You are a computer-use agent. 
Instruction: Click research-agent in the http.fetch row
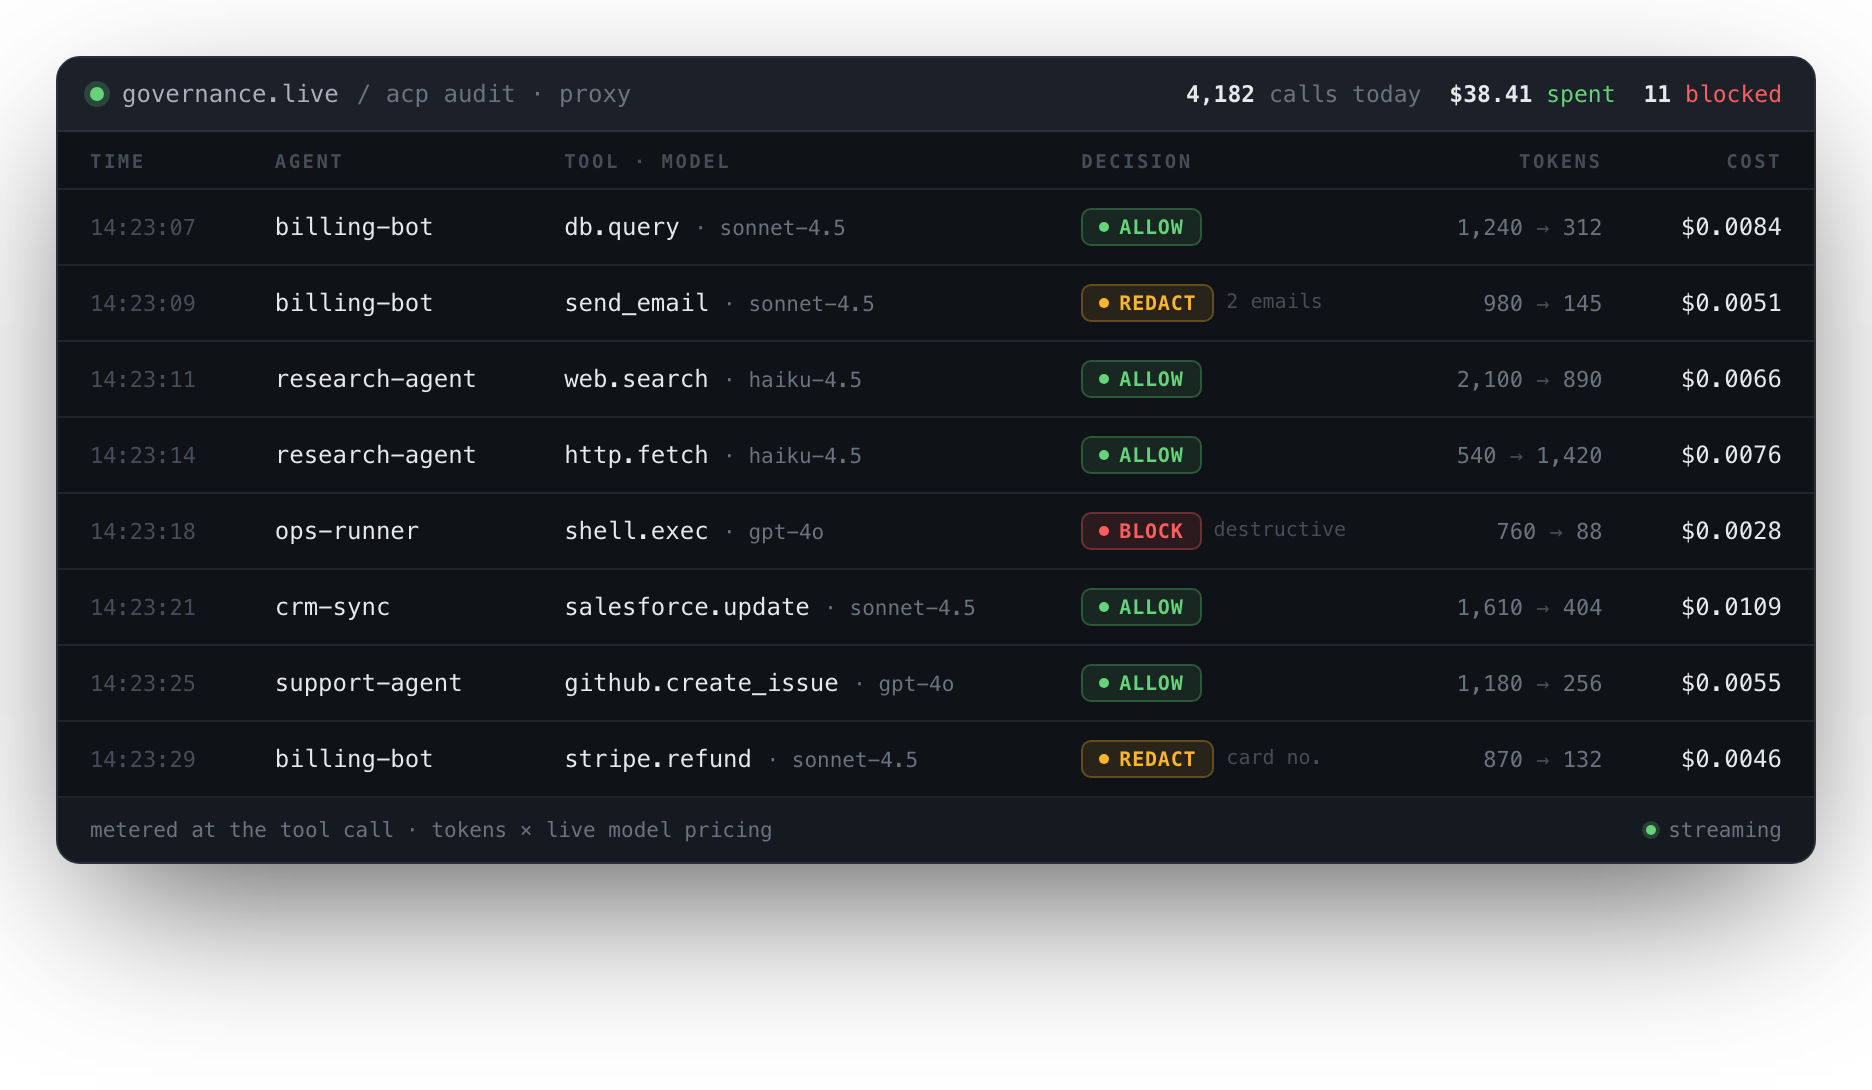[376, 455]
